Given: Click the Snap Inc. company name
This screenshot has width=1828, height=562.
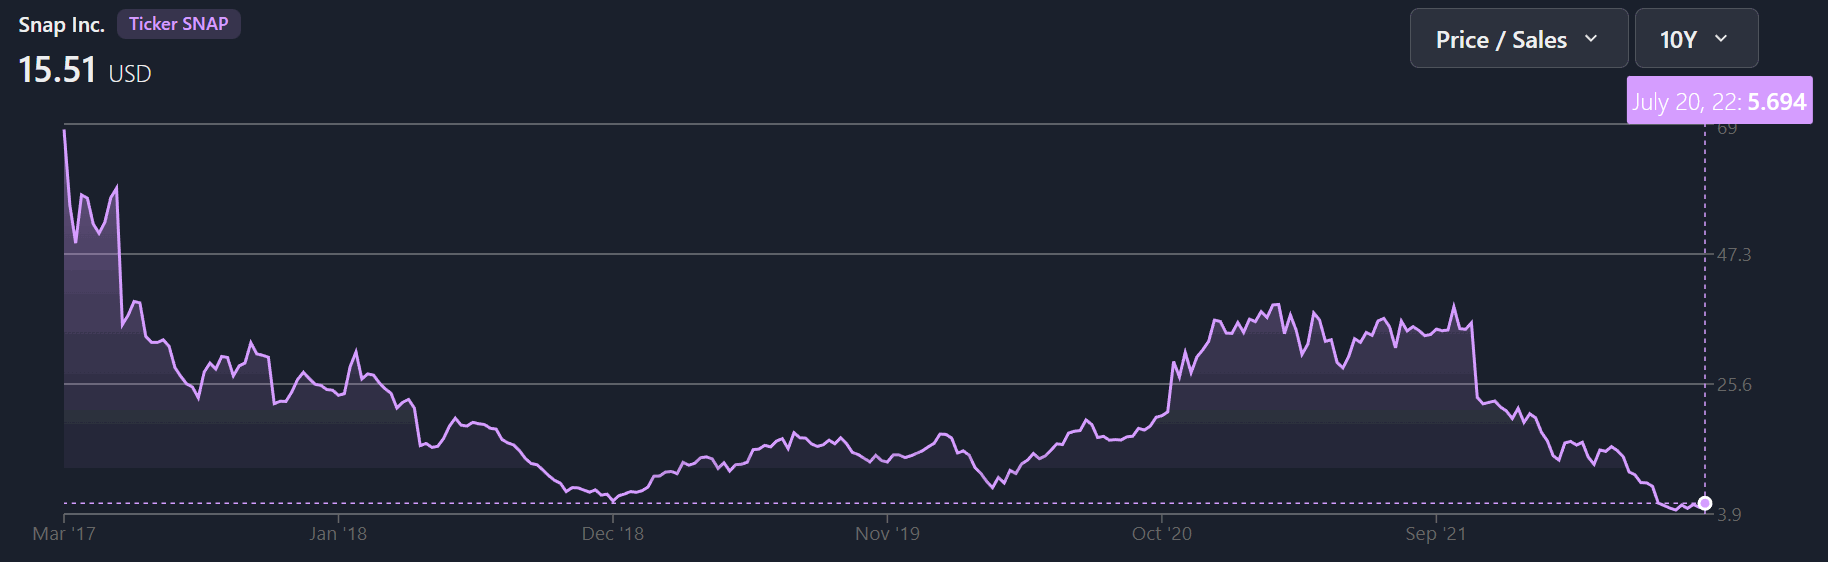Looking at the screenshot, I should [61, 25].
